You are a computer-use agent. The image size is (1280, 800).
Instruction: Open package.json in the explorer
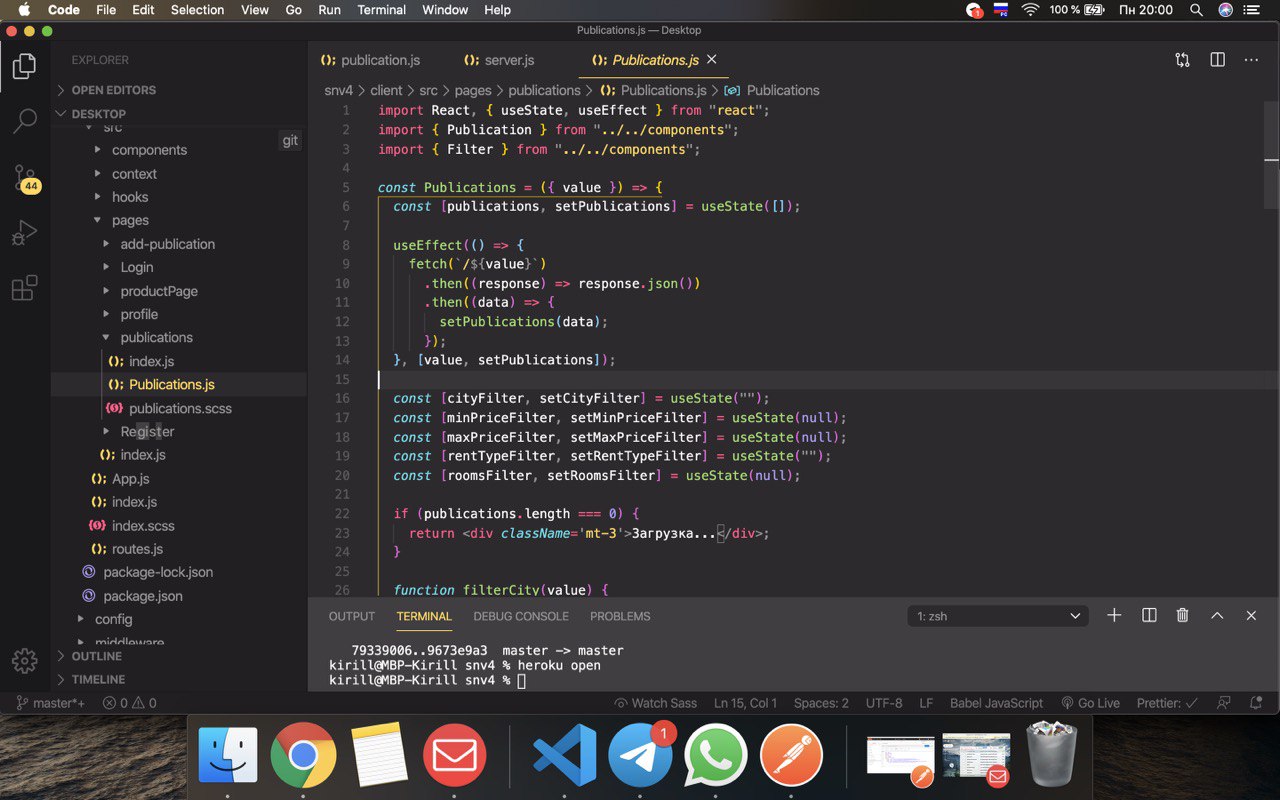pyautogui.click(x=143, y=596)
